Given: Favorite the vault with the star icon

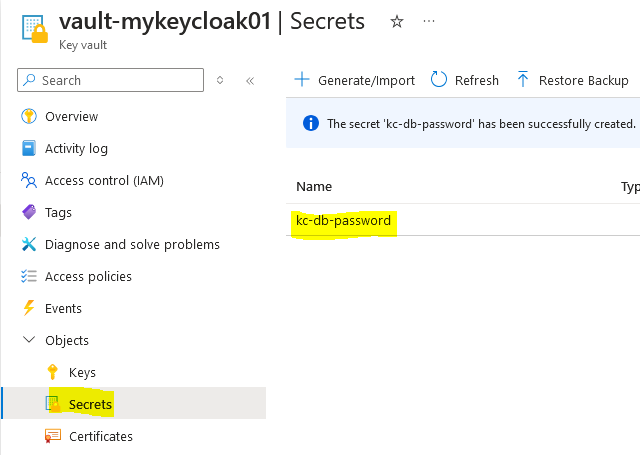Looking at the screenshot, I should coord(397,22).
